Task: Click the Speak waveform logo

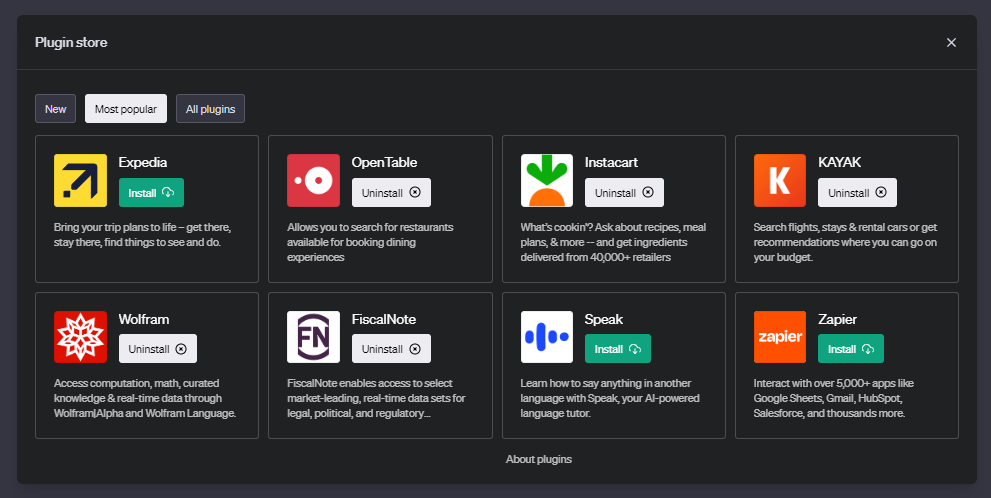Action: point(547,337)
